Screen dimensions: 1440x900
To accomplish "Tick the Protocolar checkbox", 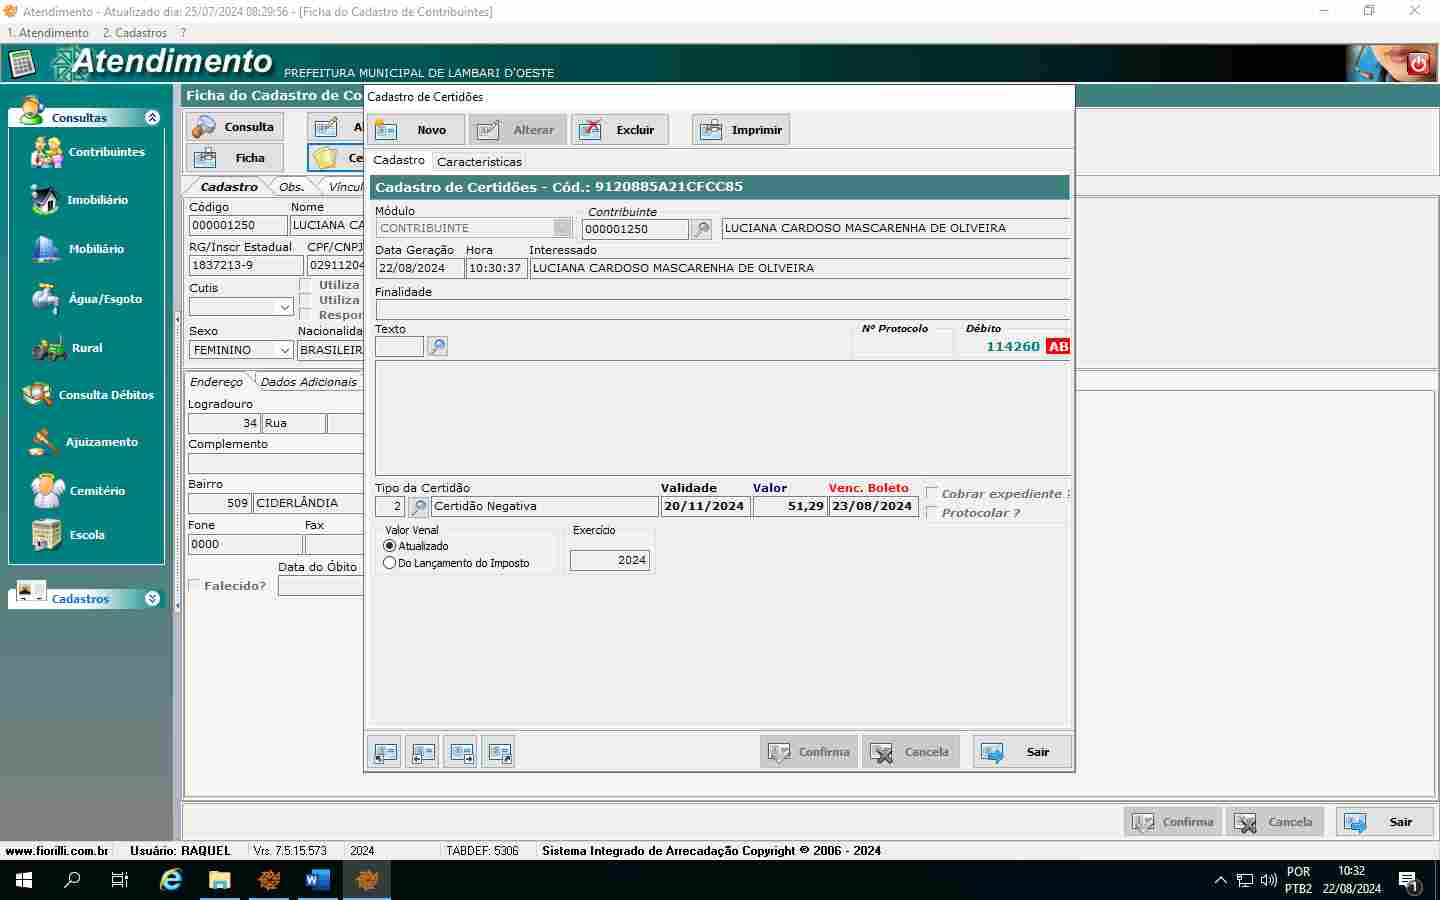I will coord(932,512).
